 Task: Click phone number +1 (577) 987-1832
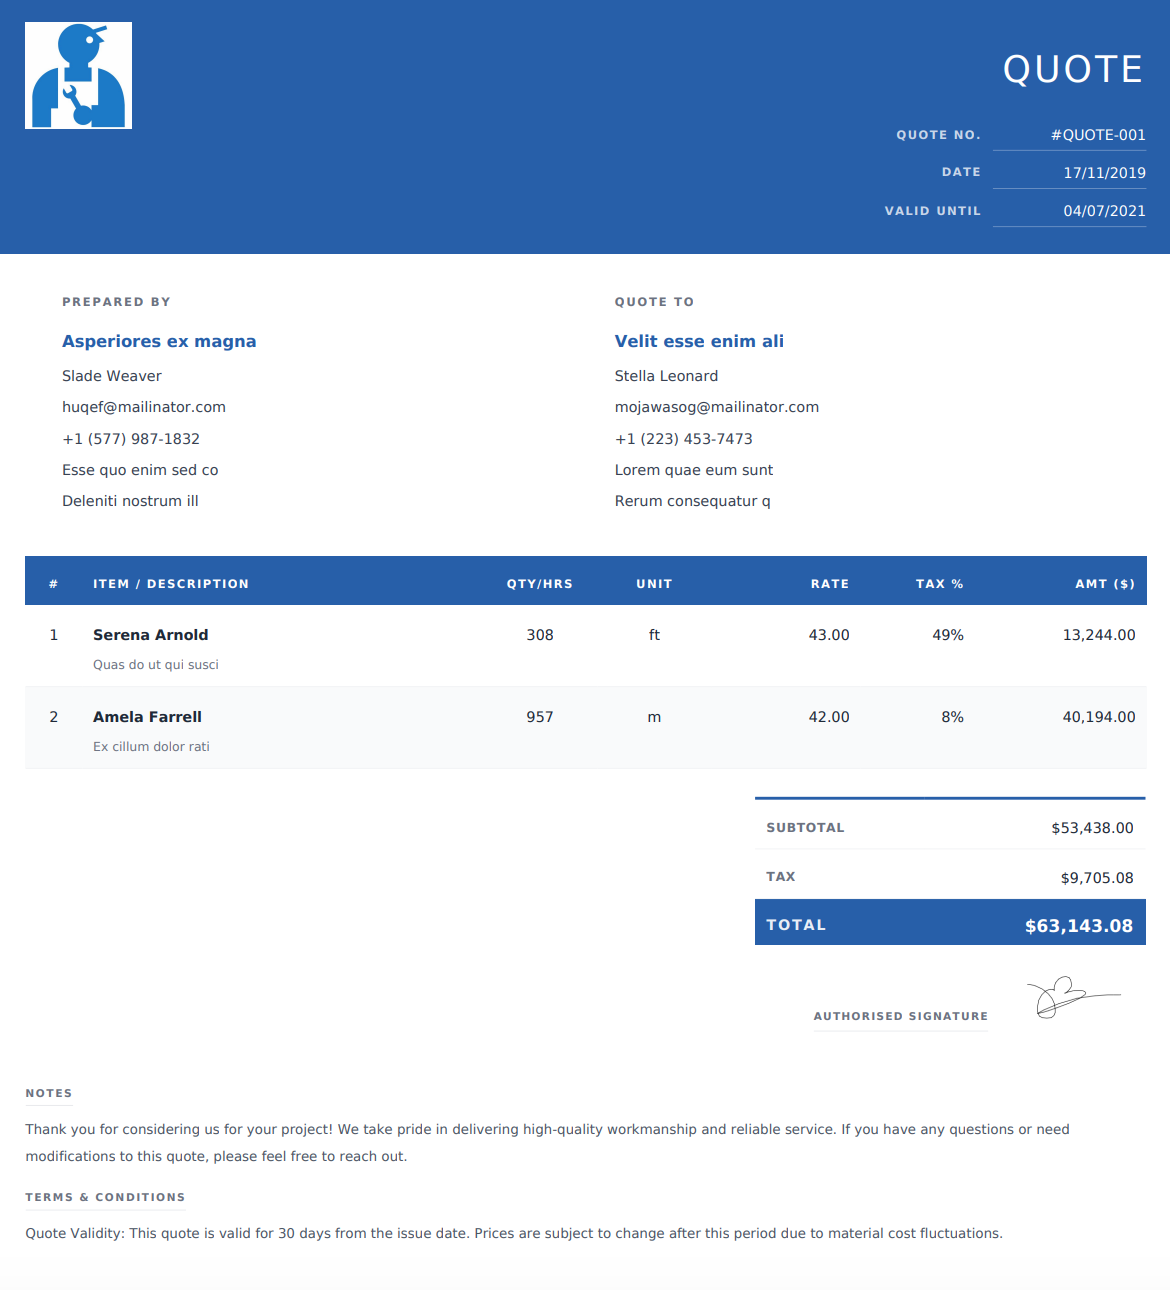131,439
